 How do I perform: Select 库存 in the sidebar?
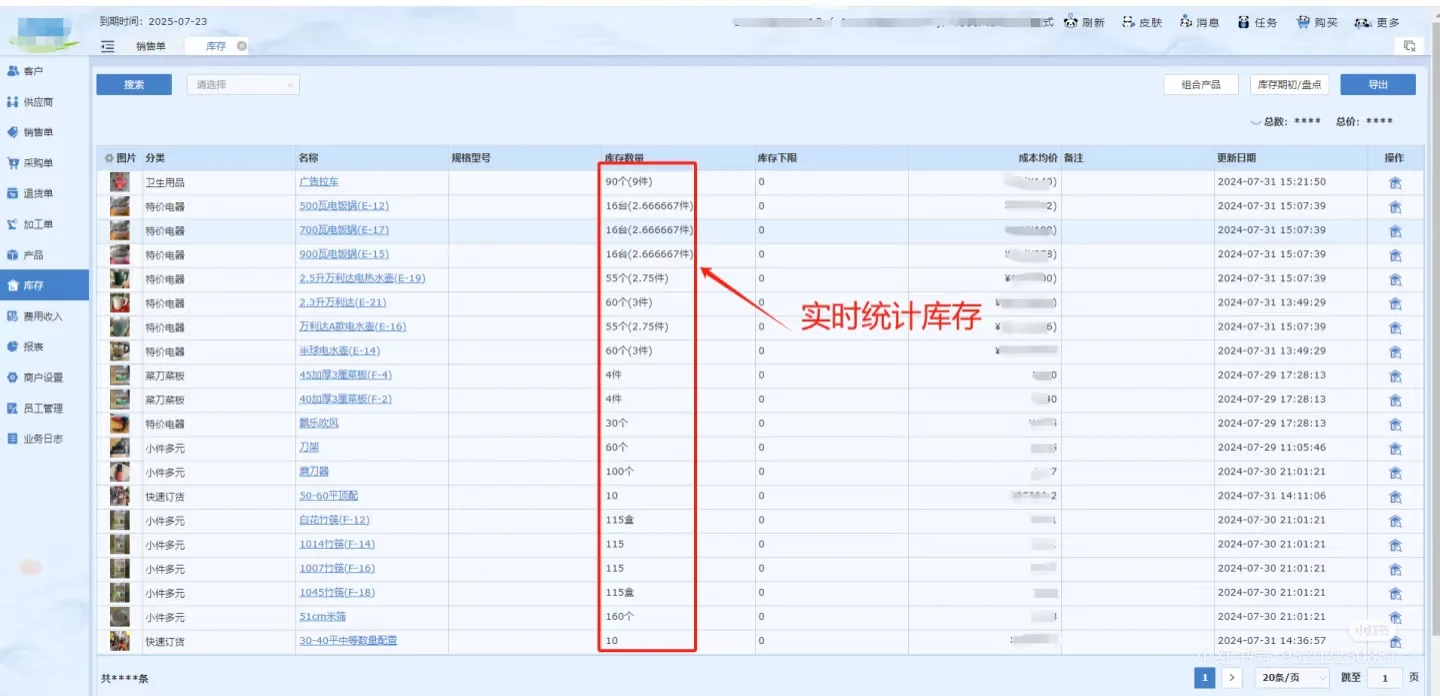tap(44, 285)
